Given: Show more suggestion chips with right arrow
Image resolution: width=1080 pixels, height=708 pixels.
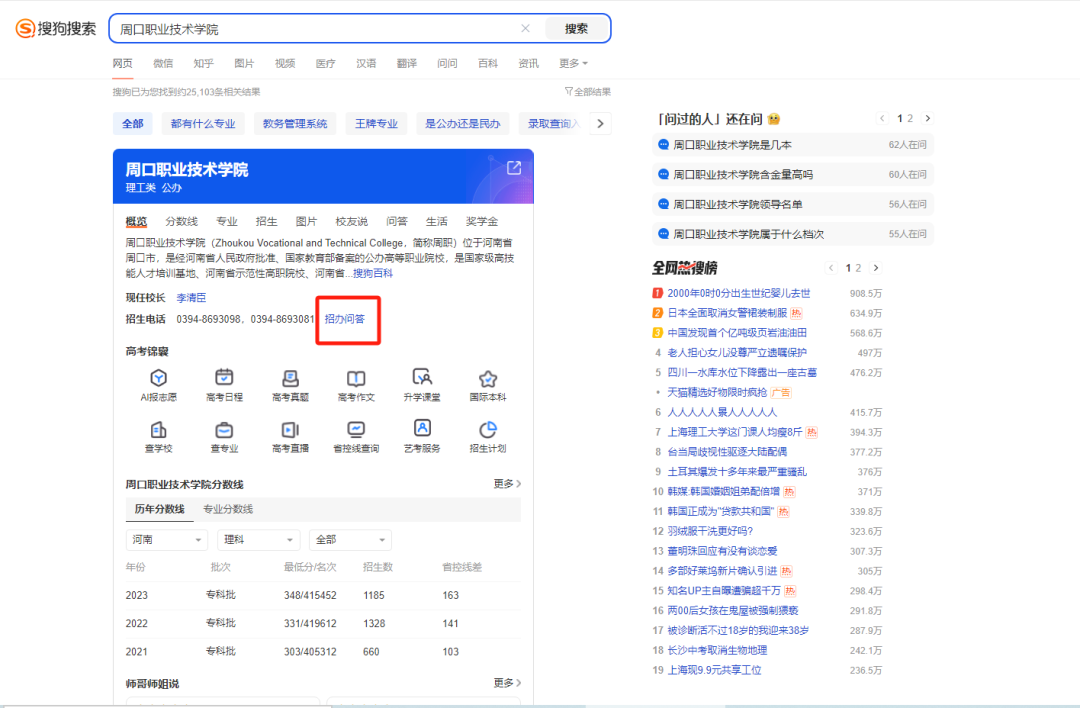Looking at the screenshot, I should tap(601, 124).
